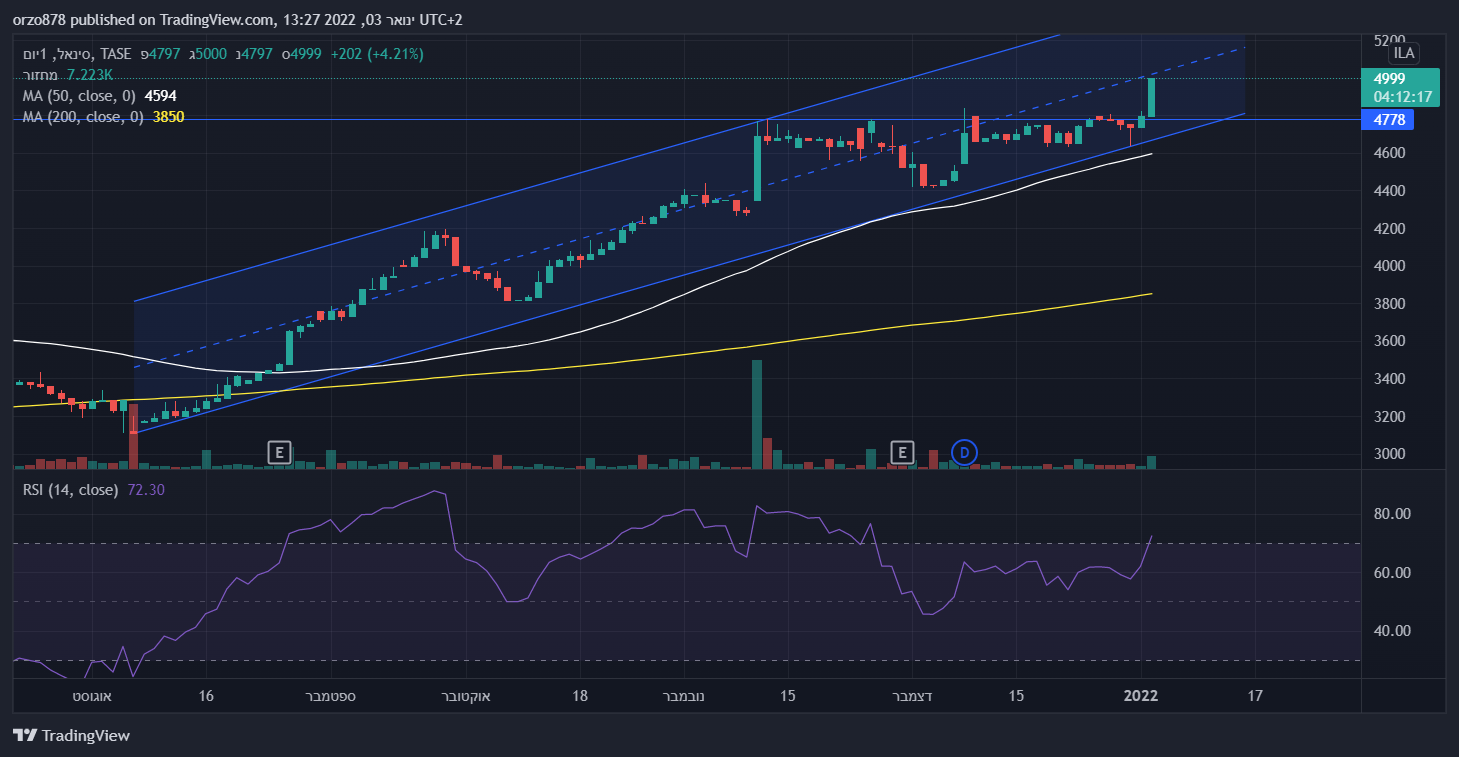Click the RSI (14, close) legend
This screenshot has height=757, width=1459.
click(70, 490)
